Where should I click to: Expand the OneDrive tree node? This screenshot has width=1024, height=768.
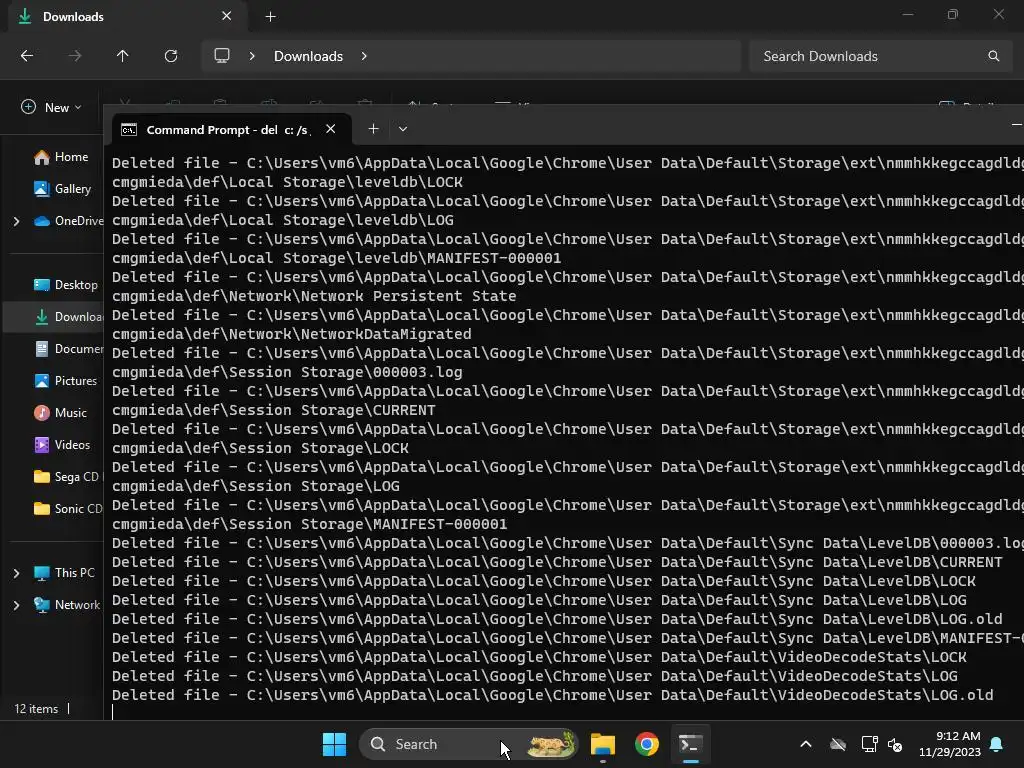[x=16, y=221]
